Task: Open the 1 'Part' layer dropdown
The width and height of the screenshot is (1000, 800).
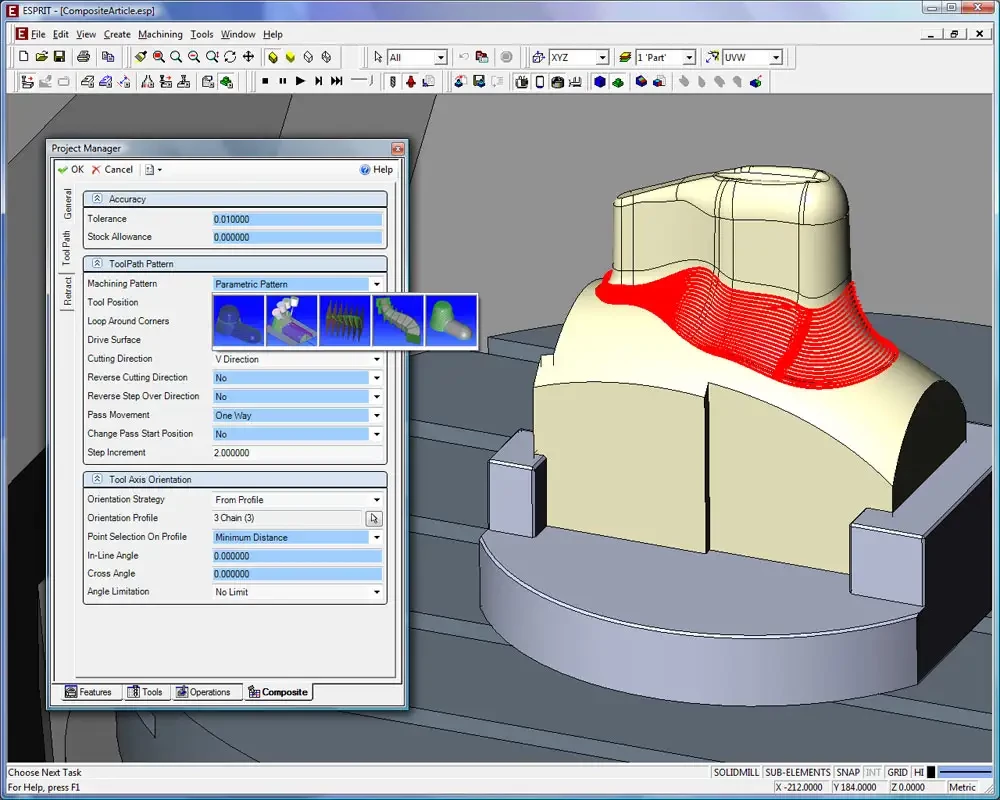Action: (689, 57)
